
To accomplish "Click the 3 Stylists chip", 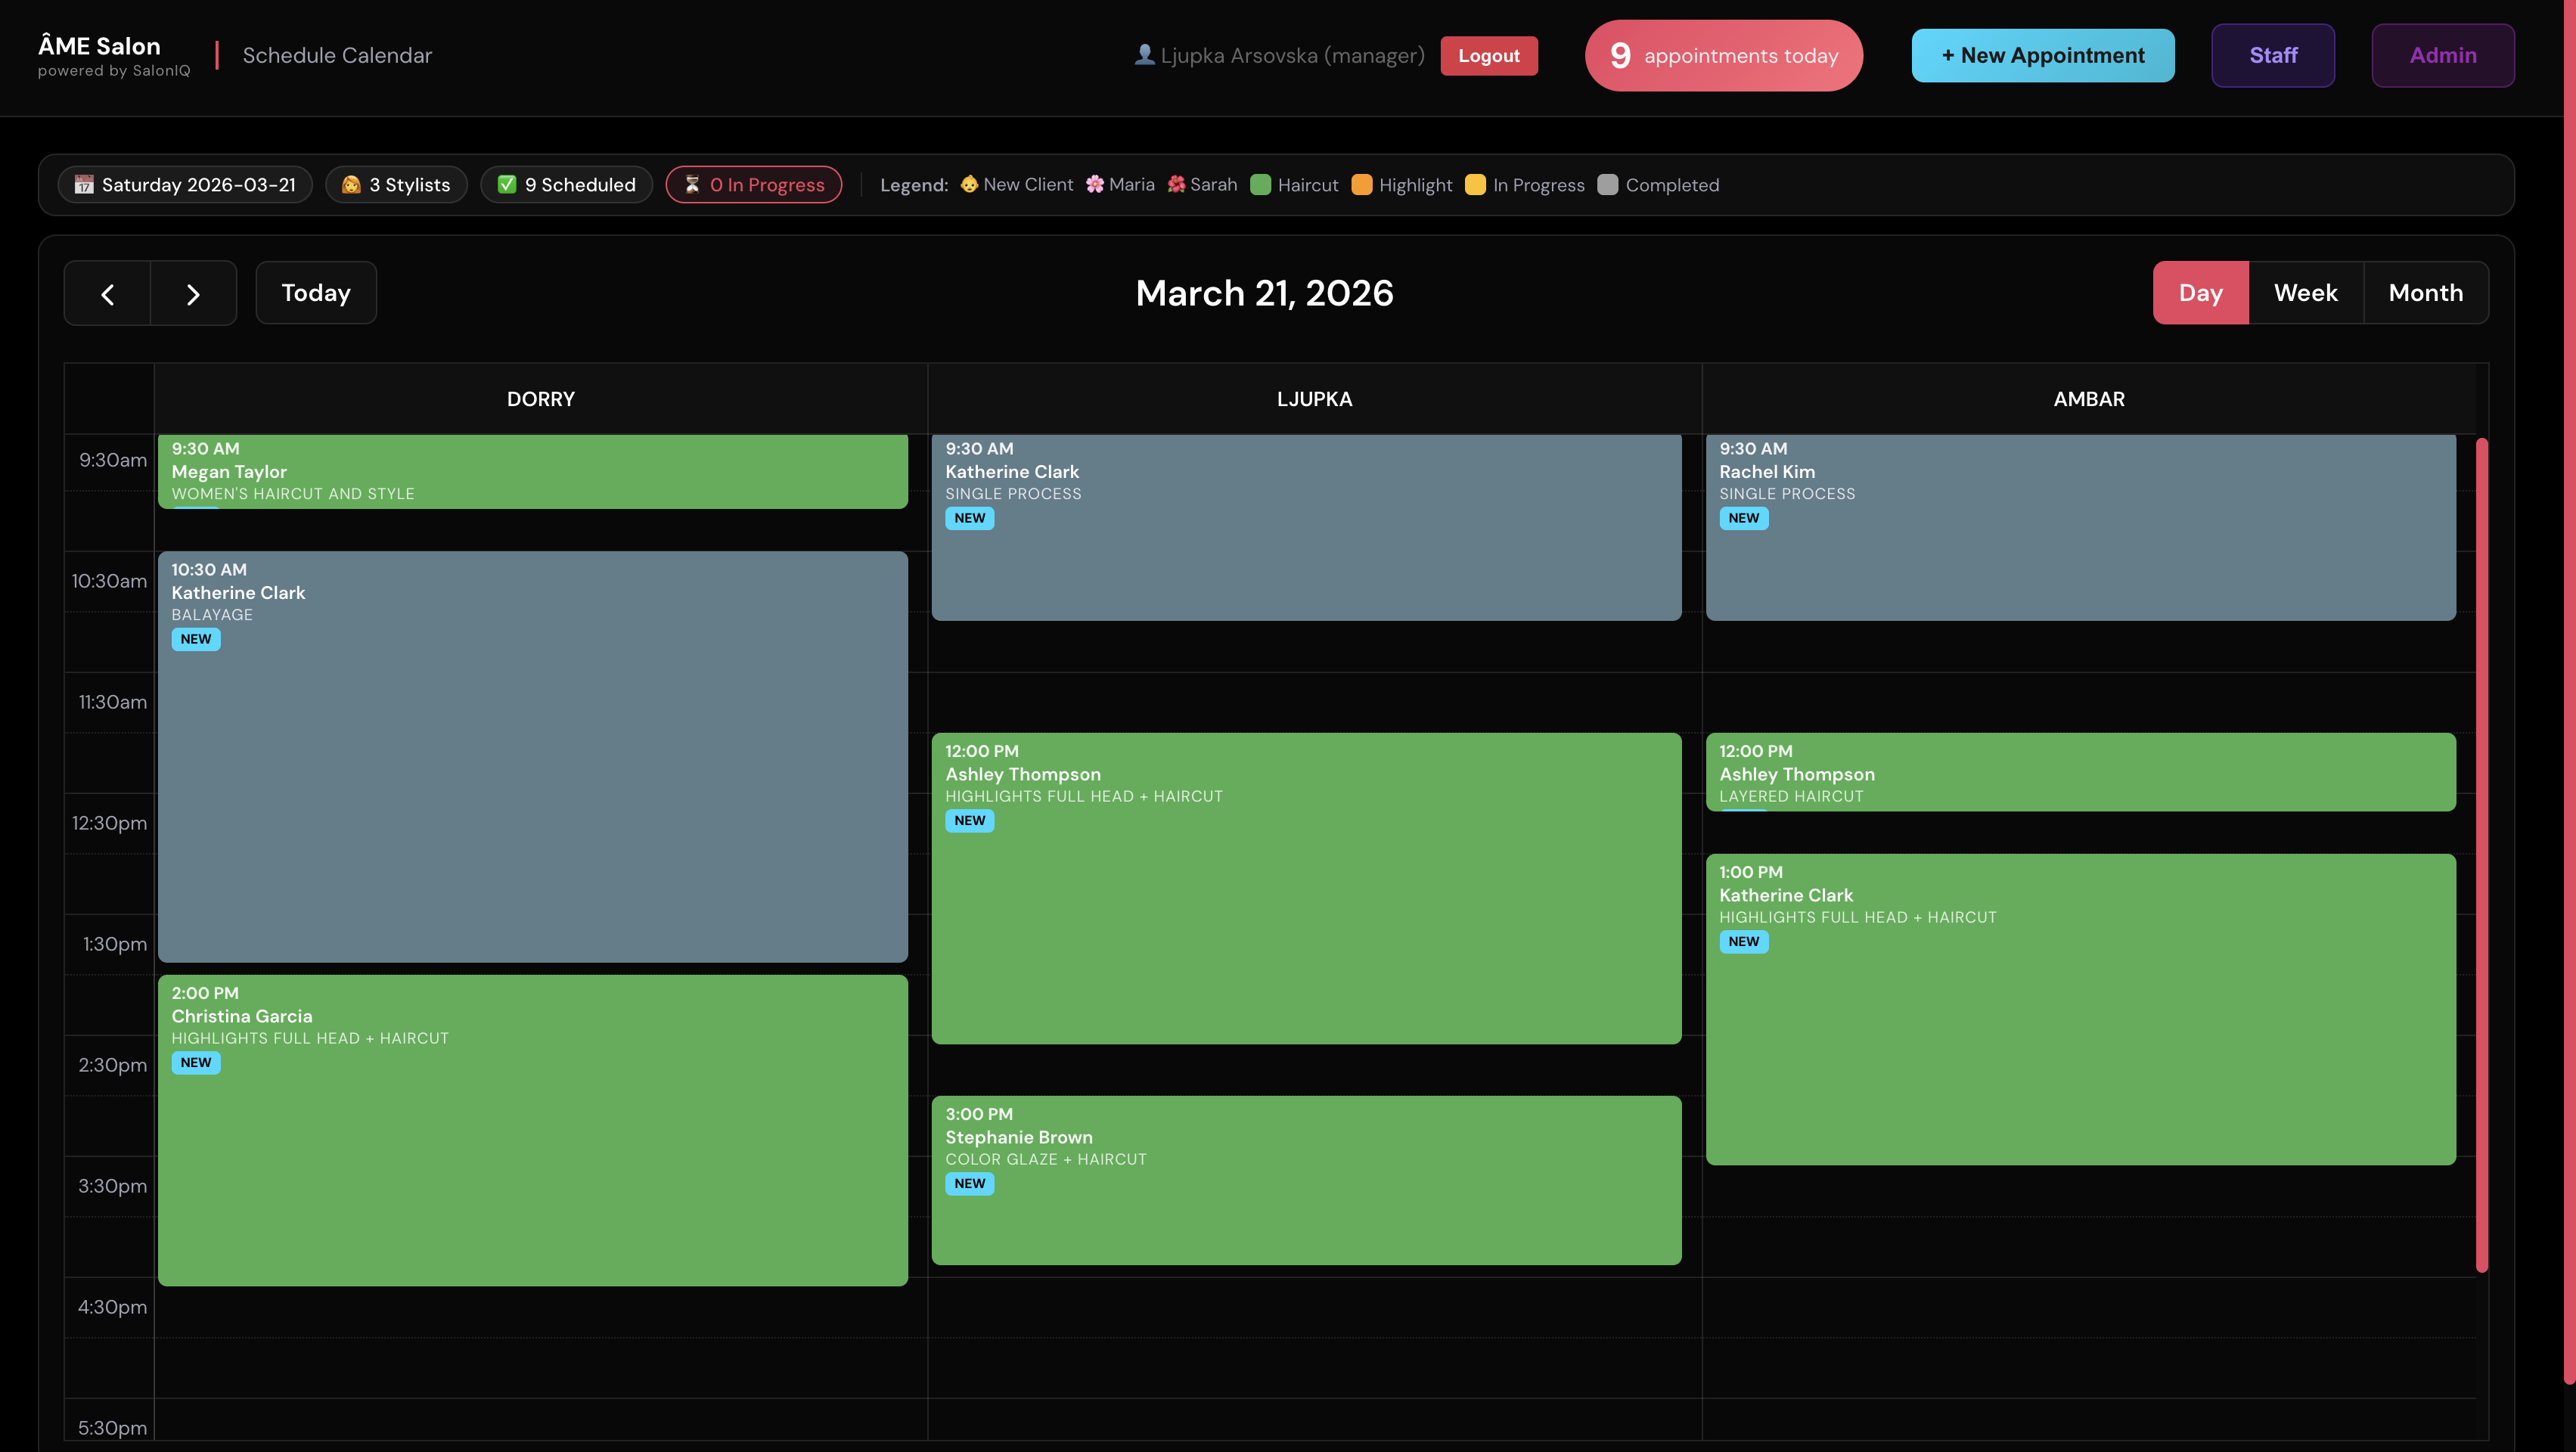I will pos(396,185).
